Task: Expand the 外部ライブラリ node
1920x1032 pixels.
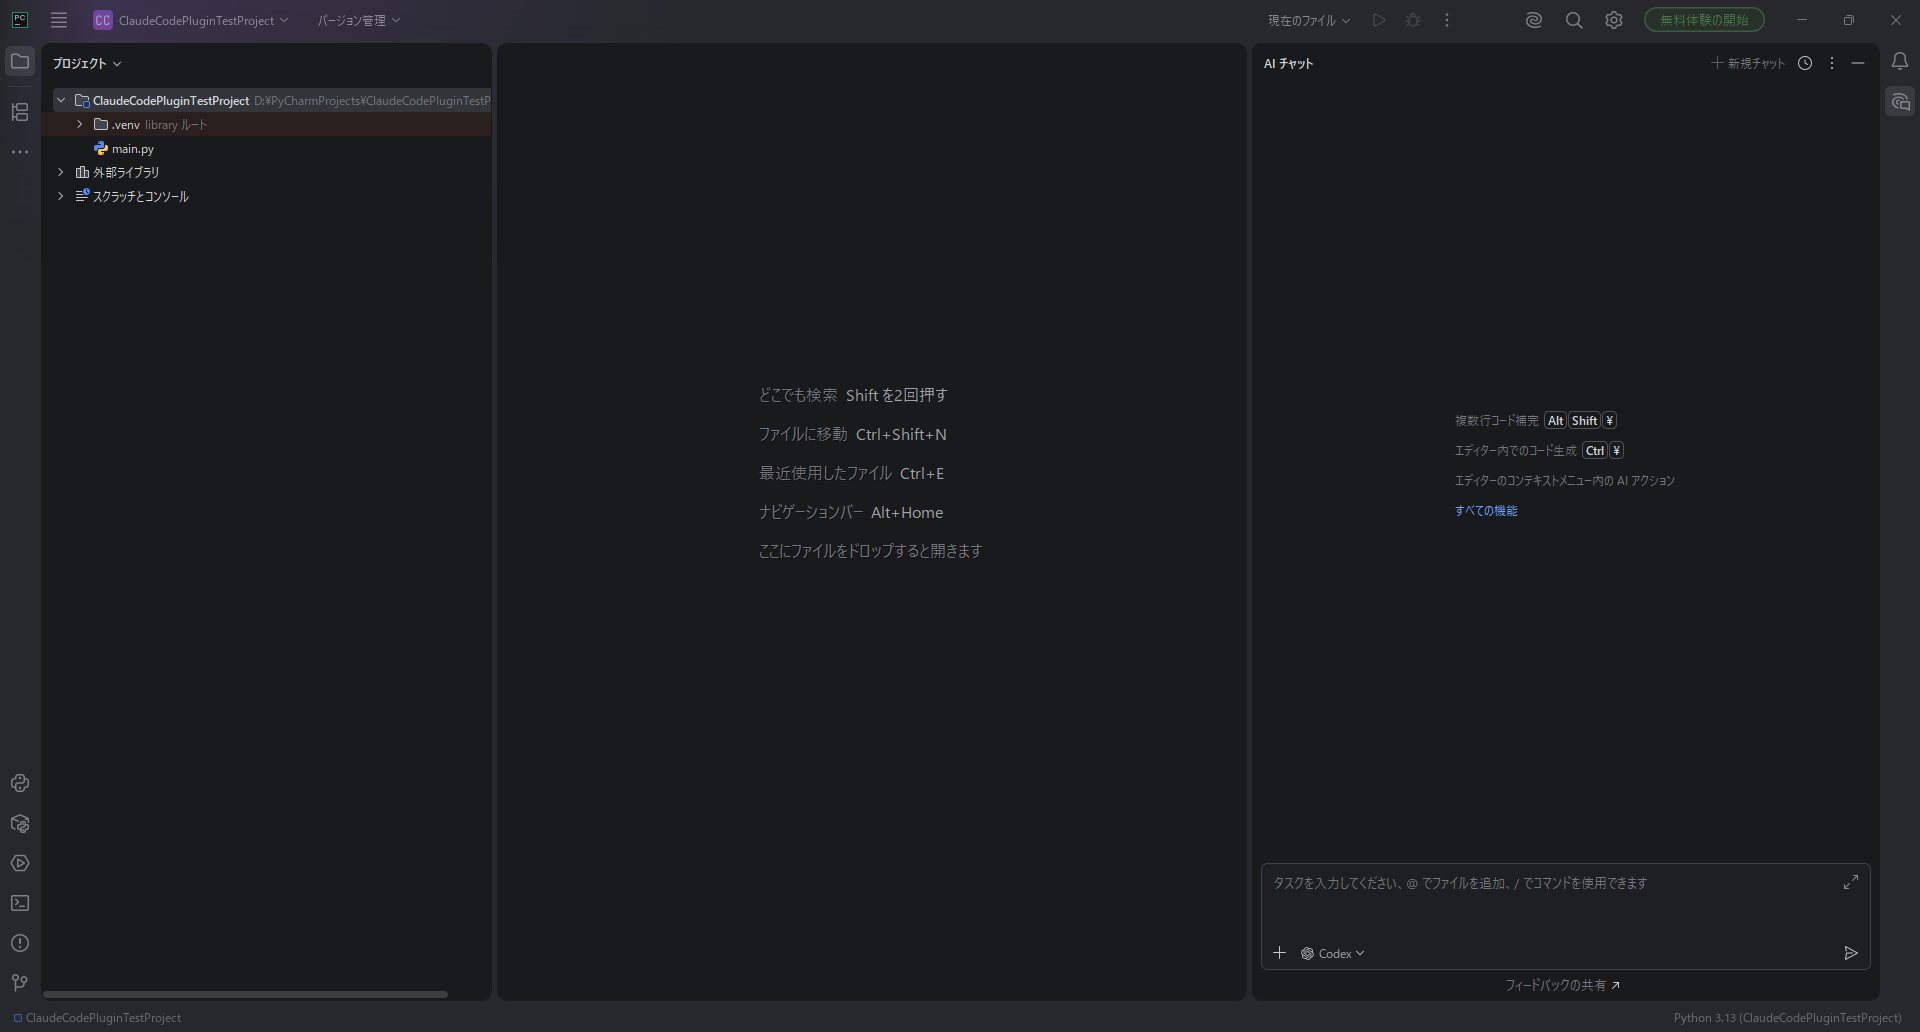Action: click(61, 172)
